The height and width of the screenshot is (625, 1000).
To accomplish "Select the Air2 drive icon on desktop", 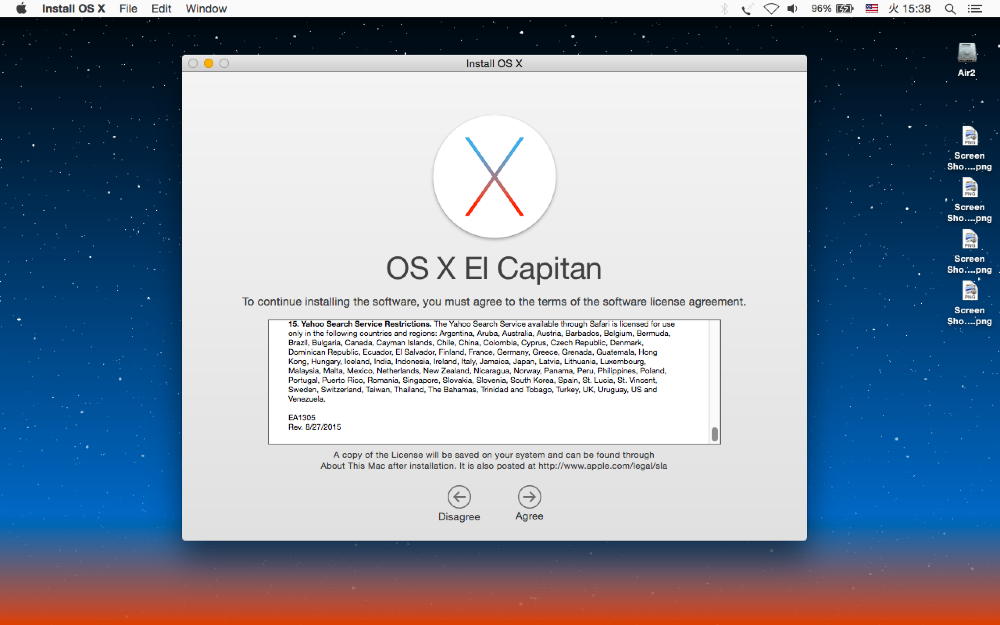I will [x=967, y=52].
